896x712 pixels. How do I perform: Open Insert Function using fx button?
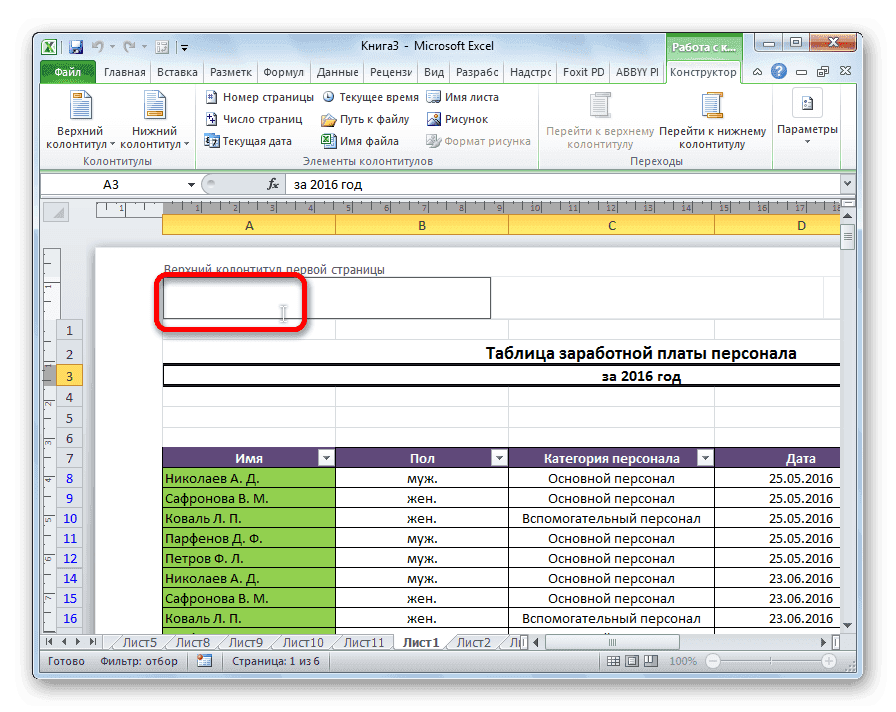pyautogui.click(x=272, y=184)
